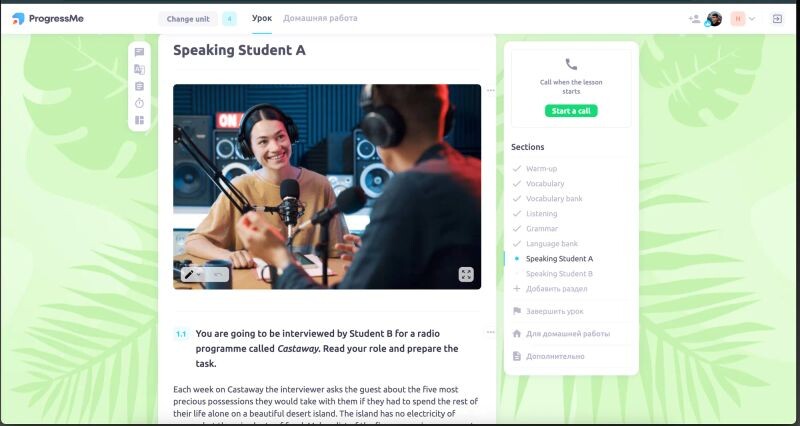Open the timer stopwatch icon
The width and height of the screenshot is (800, 426).
point(139,103)
